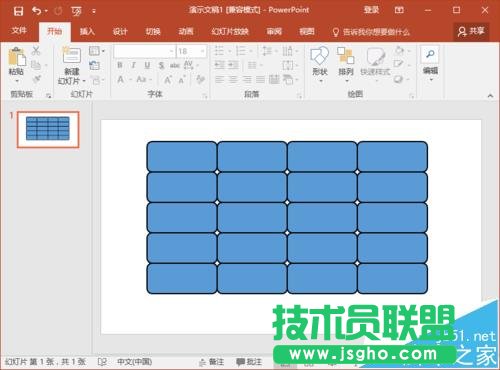The image size is (500, 370).
Task: Click 批注 (Comments) in the status bar
Action: (x=249, y=362)
